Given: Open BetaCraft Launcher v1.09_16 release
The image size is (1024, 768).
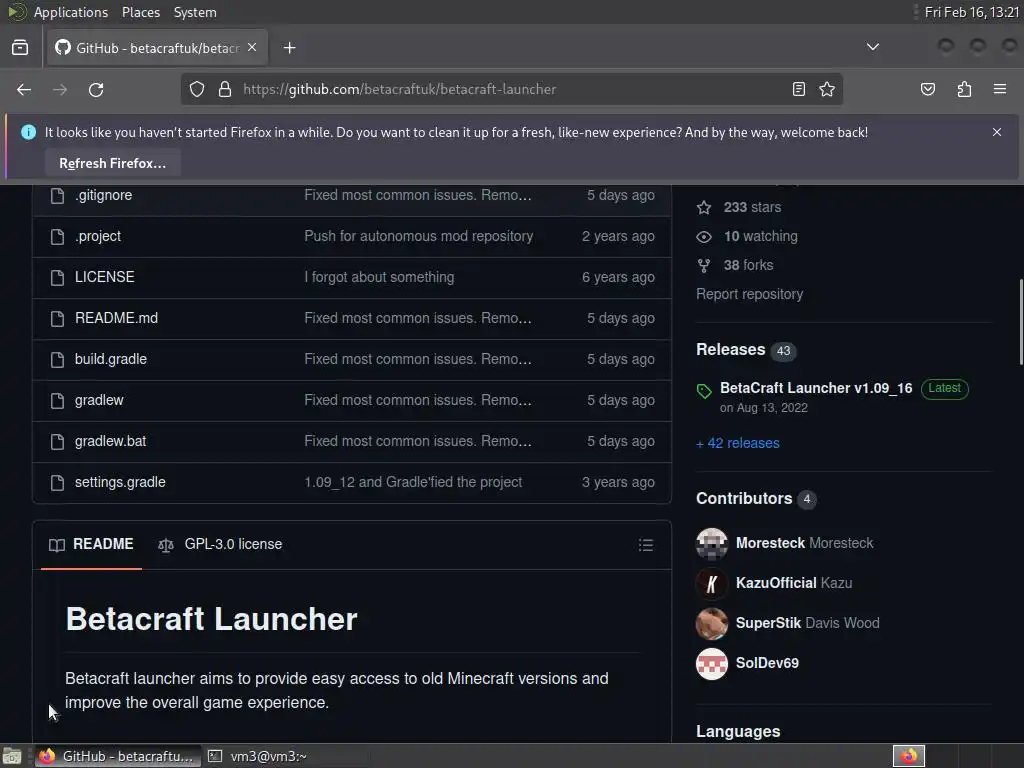Looking at the screenshot, I should point(816,388).
